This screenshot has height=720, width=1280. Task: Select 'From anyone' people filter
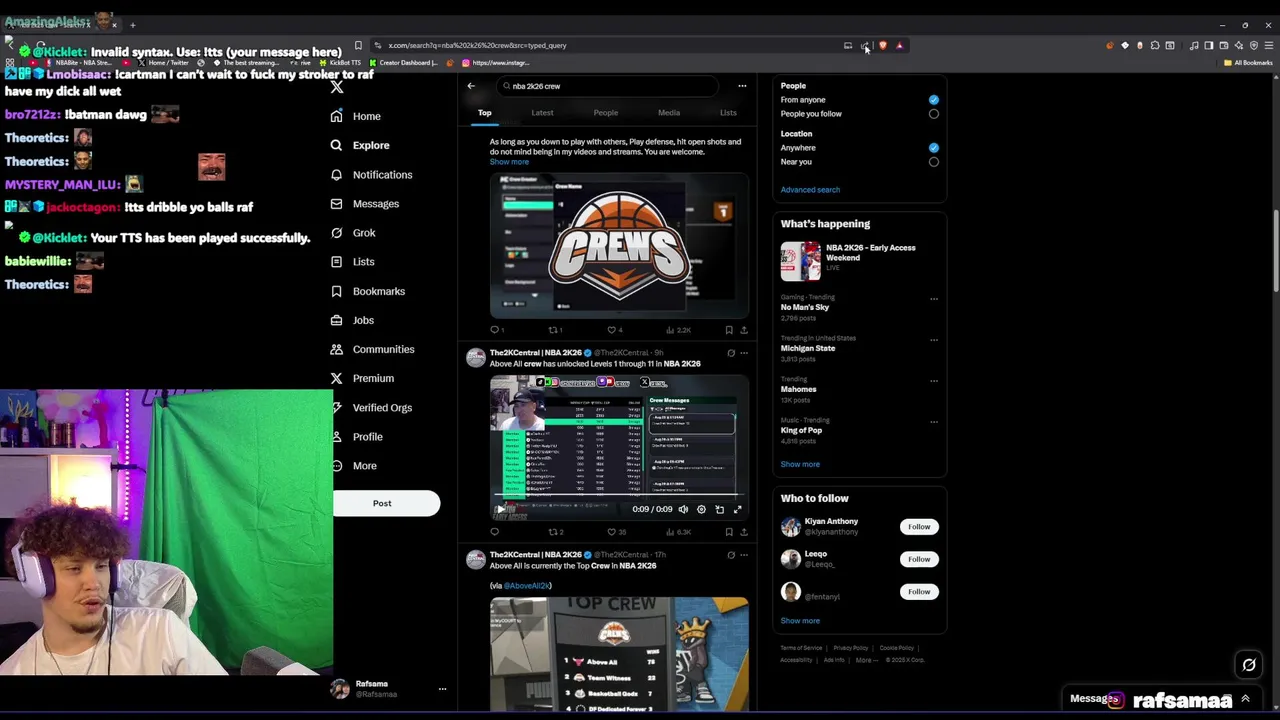(x=934, y=100)
